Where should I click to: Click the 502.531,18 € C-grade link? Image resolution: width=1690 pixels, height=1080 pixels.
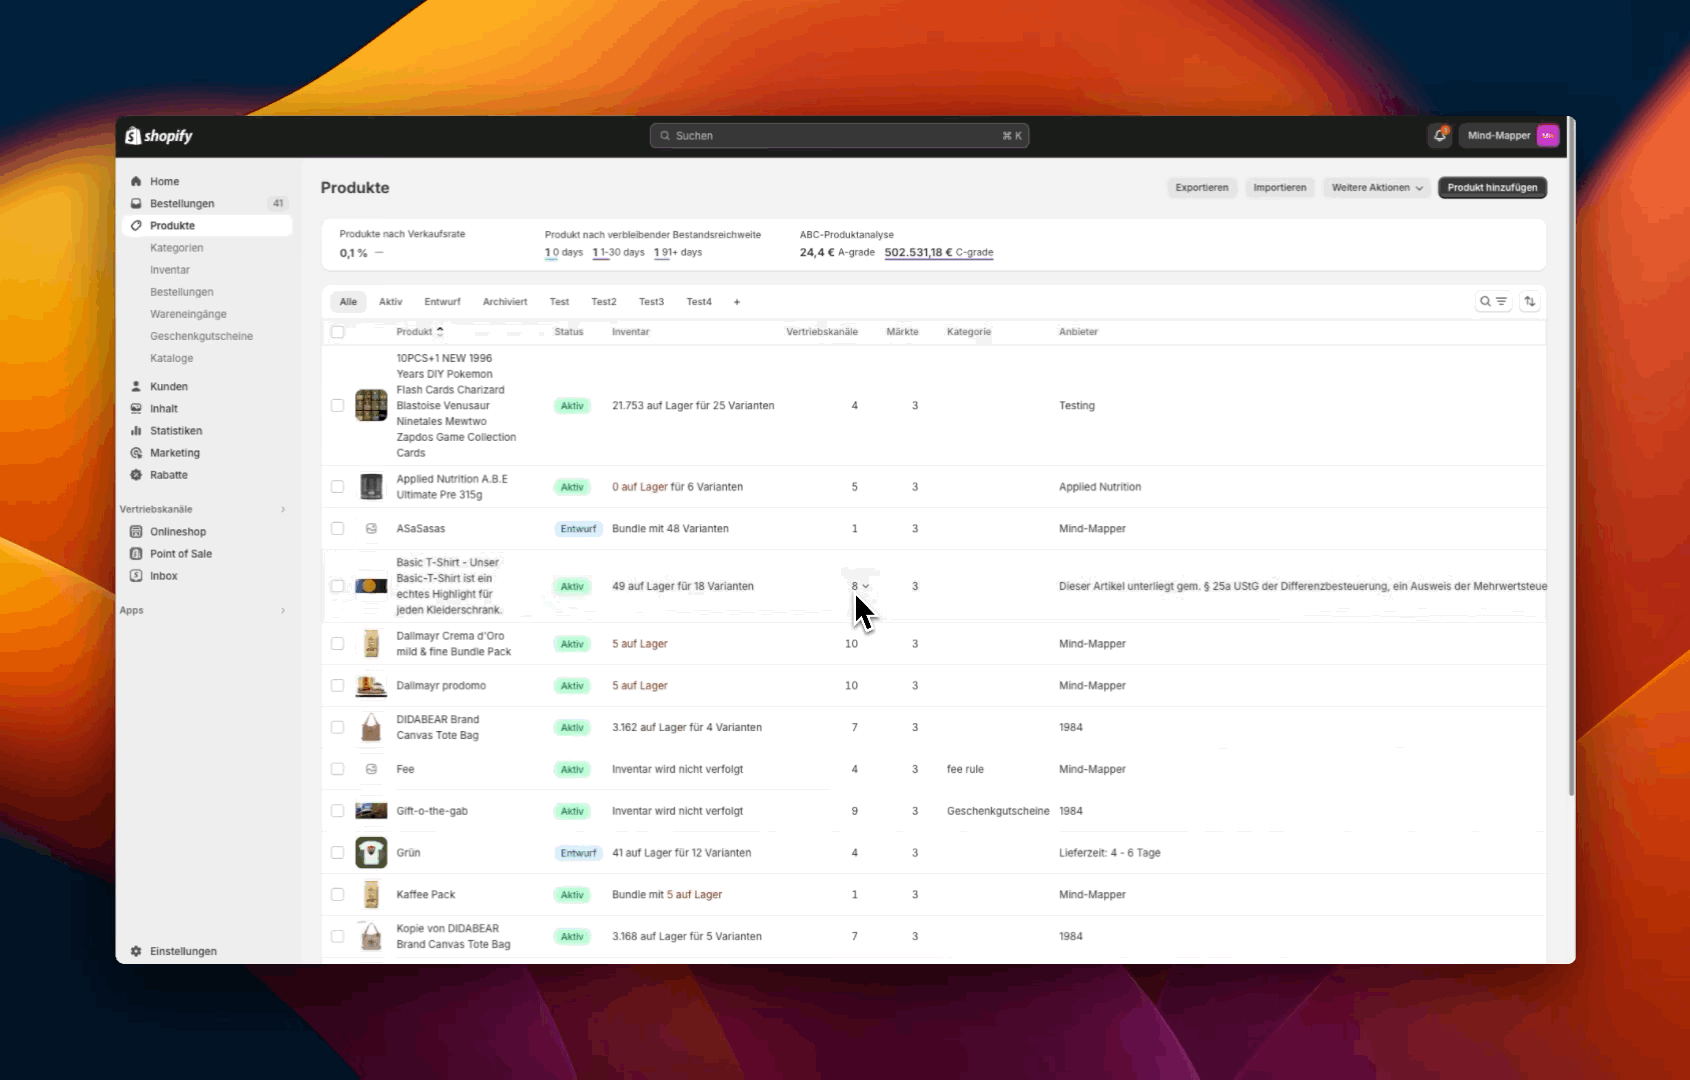click(x=939, y=252)
